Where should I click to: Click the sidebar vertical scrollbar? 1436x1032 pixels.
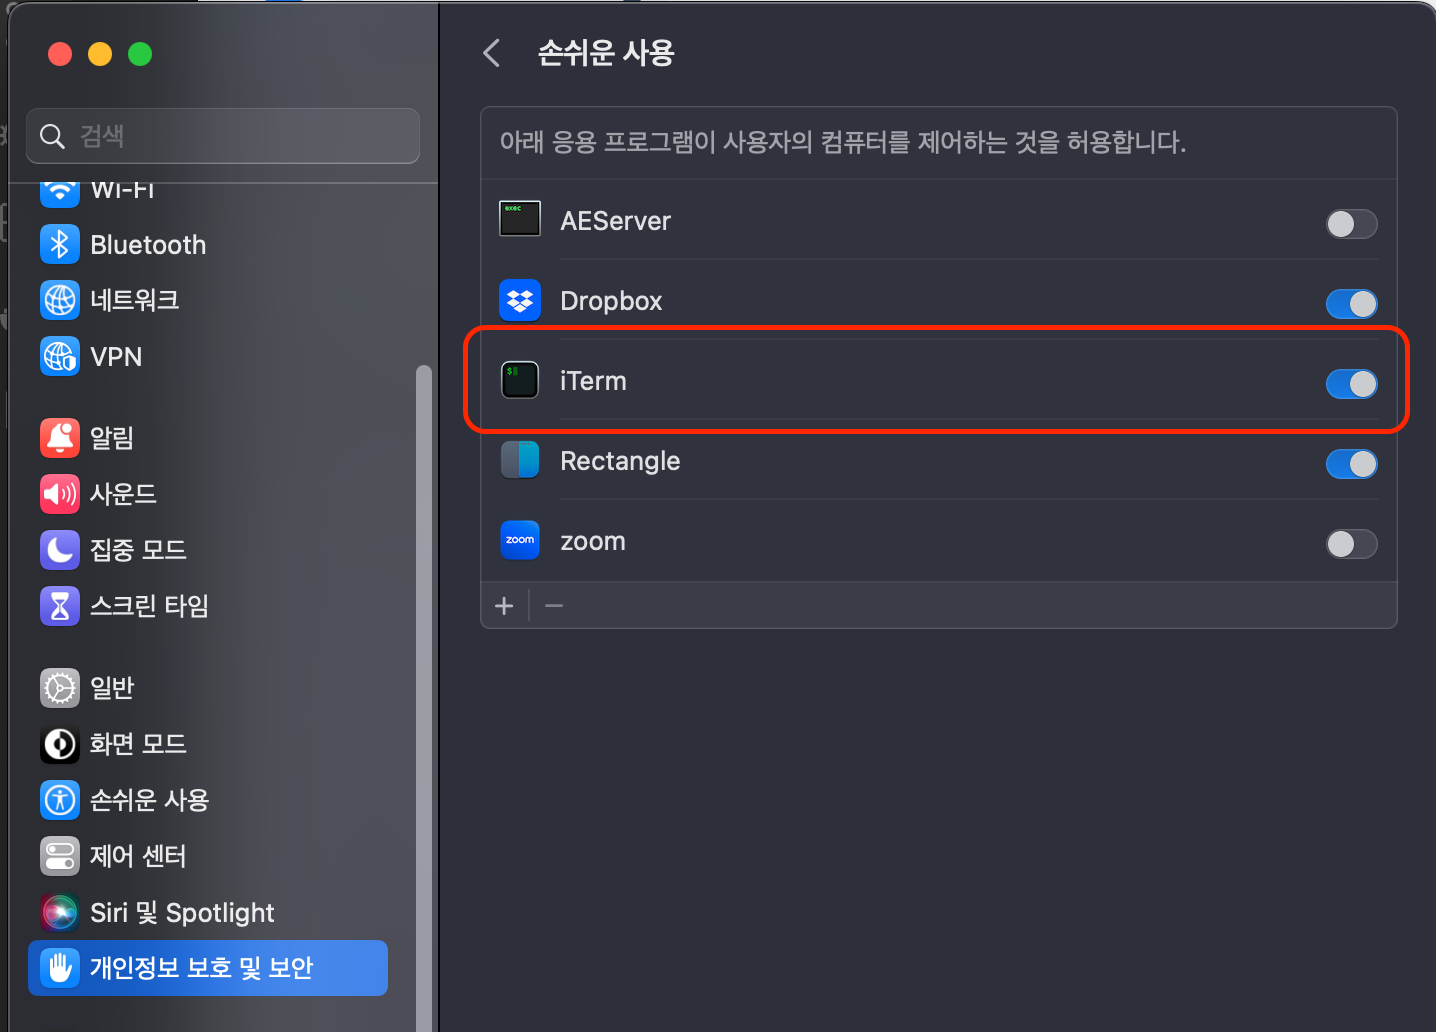(x=424, y=698)
